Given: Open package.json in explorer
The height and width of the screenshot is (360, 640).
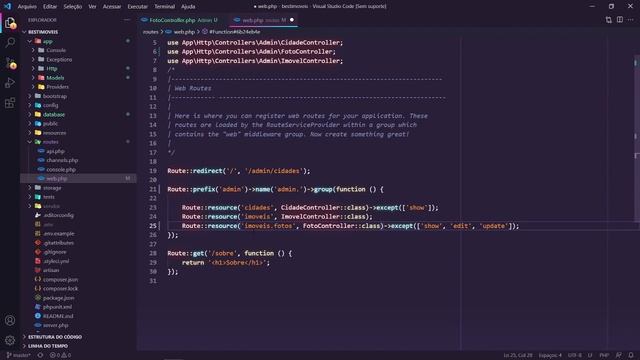Looking at the screenshot, I should (58, 298).
